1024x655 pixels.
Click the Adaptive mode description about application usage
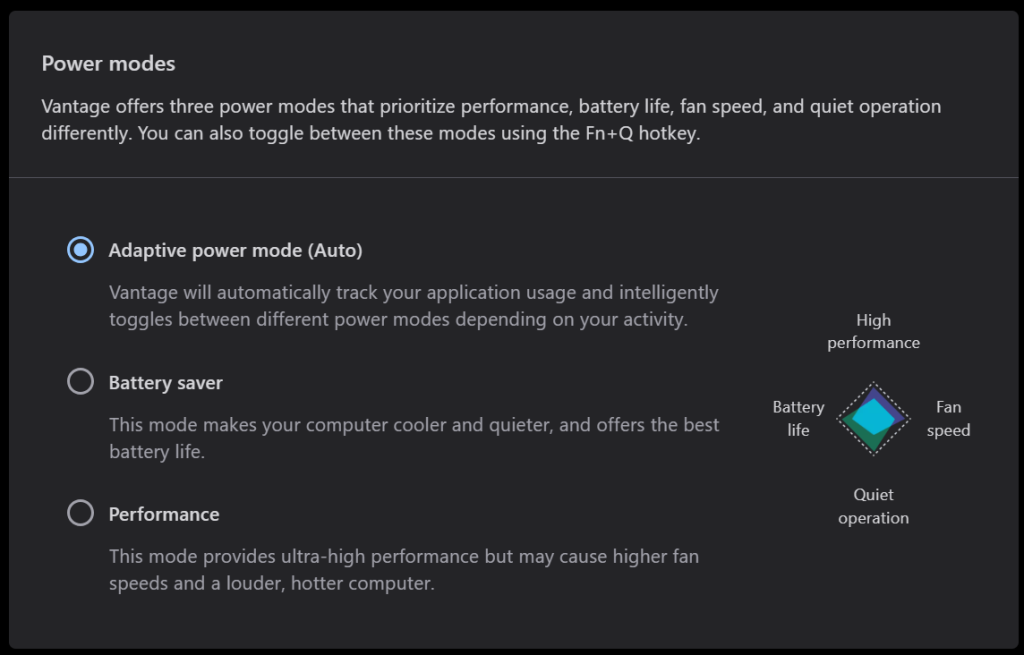(x=413, y=307)
